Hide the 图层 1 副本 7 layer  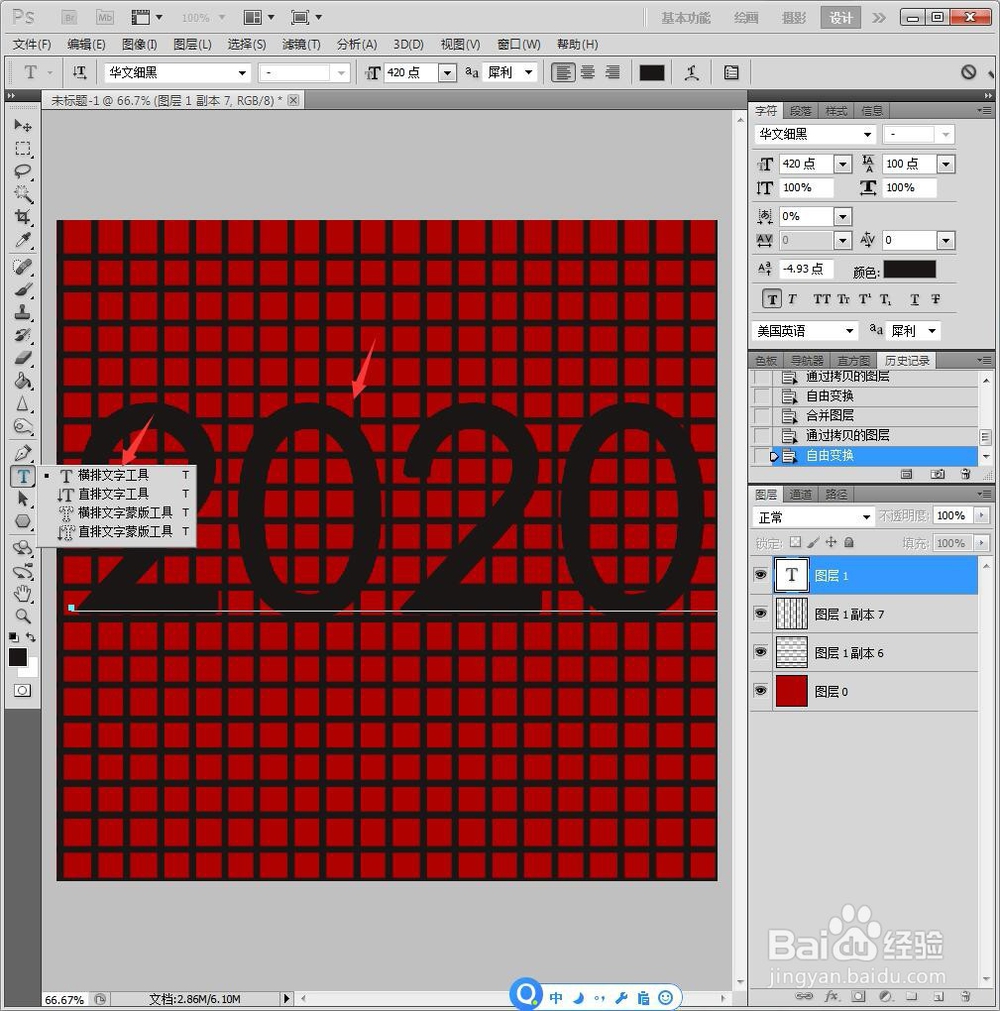pos(761,613)
